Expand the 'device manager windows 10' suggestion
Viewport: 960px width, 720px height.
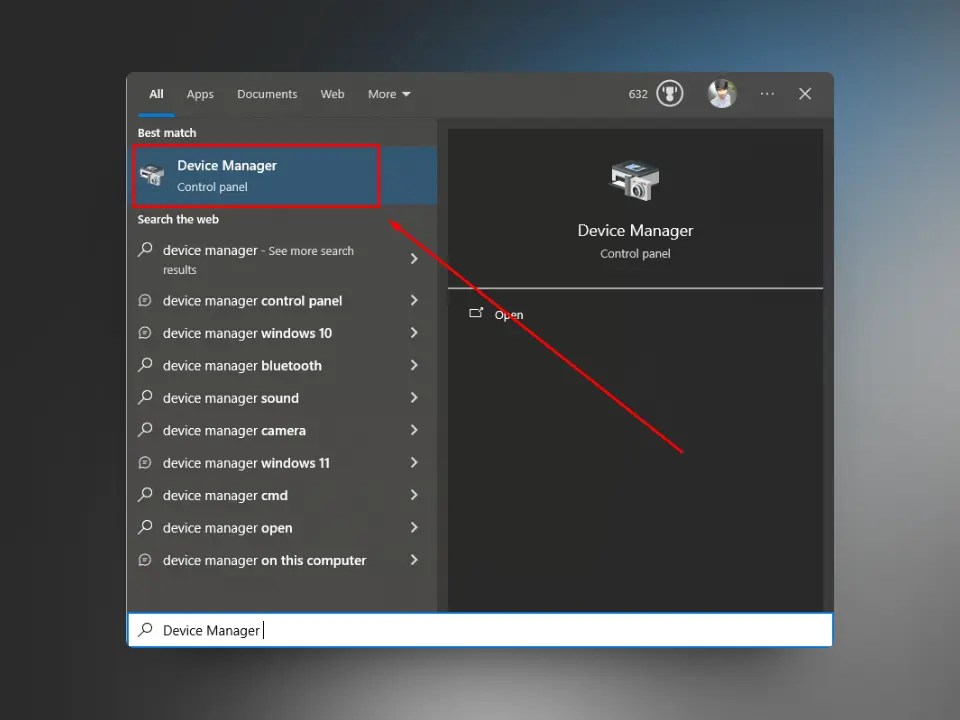[x=413, y=333]
